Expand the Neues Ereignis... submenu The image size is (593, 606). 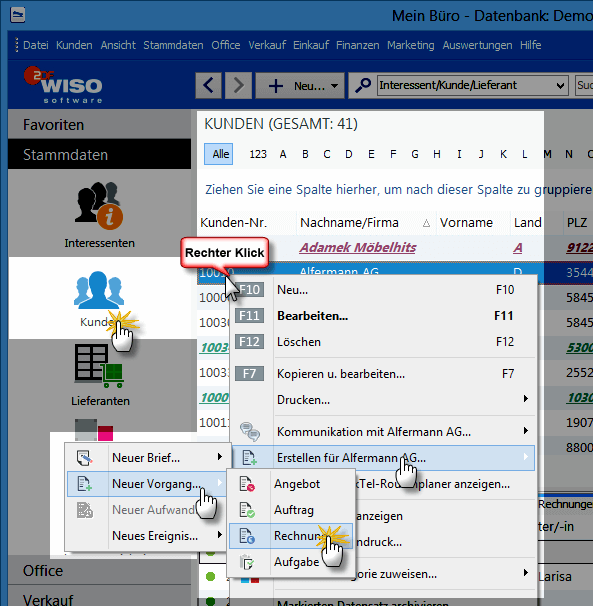pyautogui.click(x=220, y=535)
